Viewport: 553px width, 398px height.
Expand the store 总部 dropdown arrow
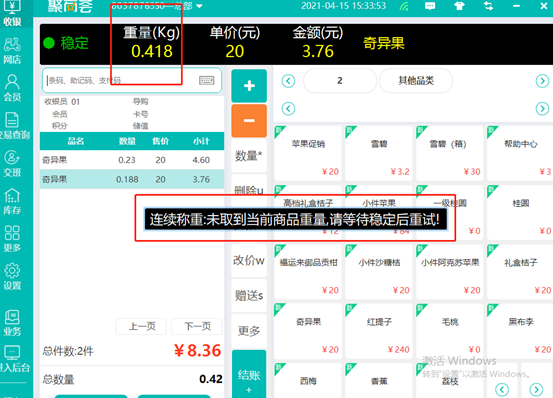tap(199, 6)
